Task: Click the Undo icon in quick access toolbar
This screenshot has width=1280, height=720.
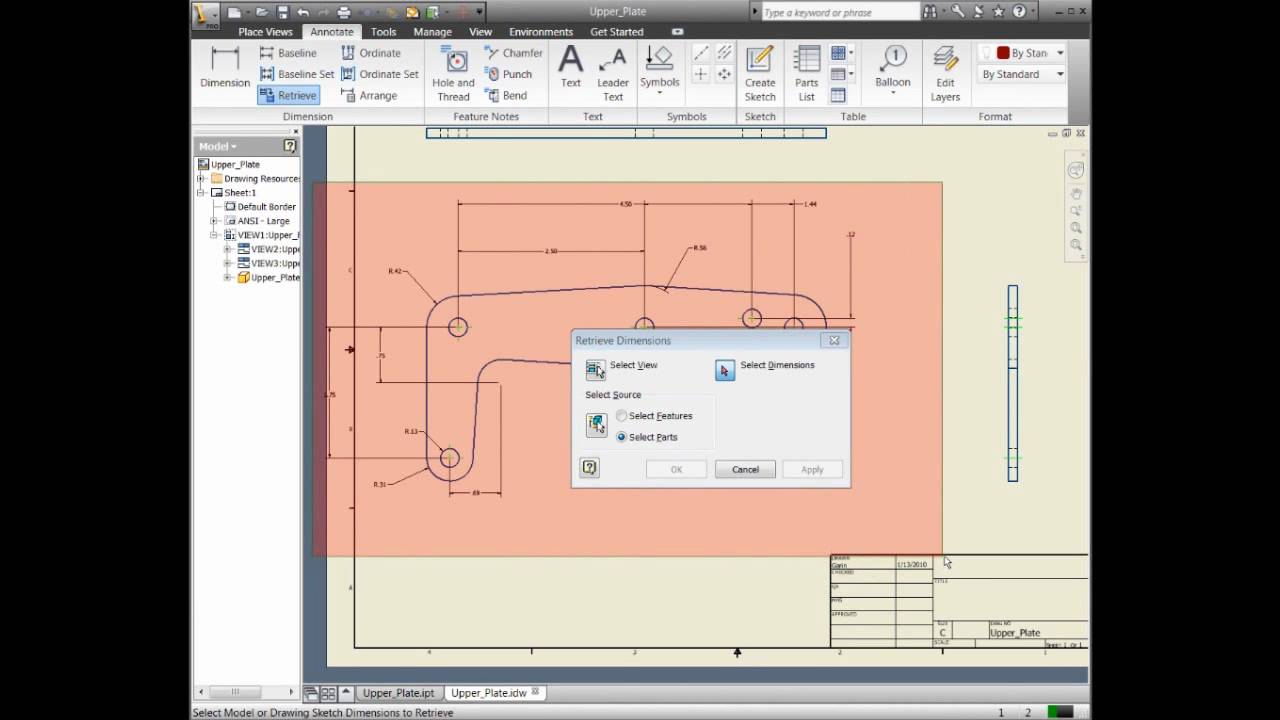Action: tap(303, 12)
